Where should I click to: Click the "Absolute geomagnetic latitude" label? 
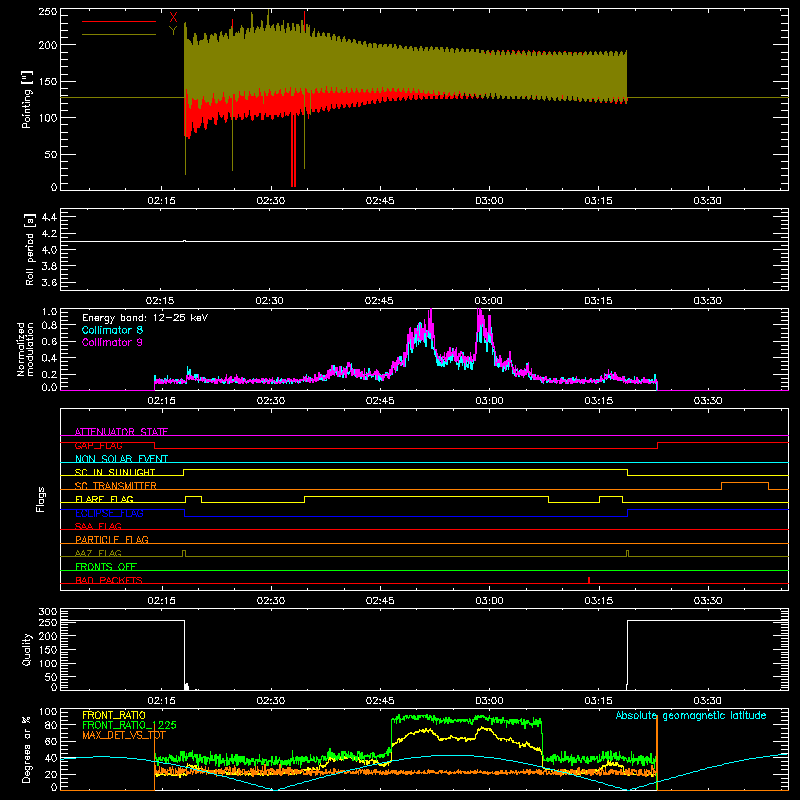click(691, 715)
